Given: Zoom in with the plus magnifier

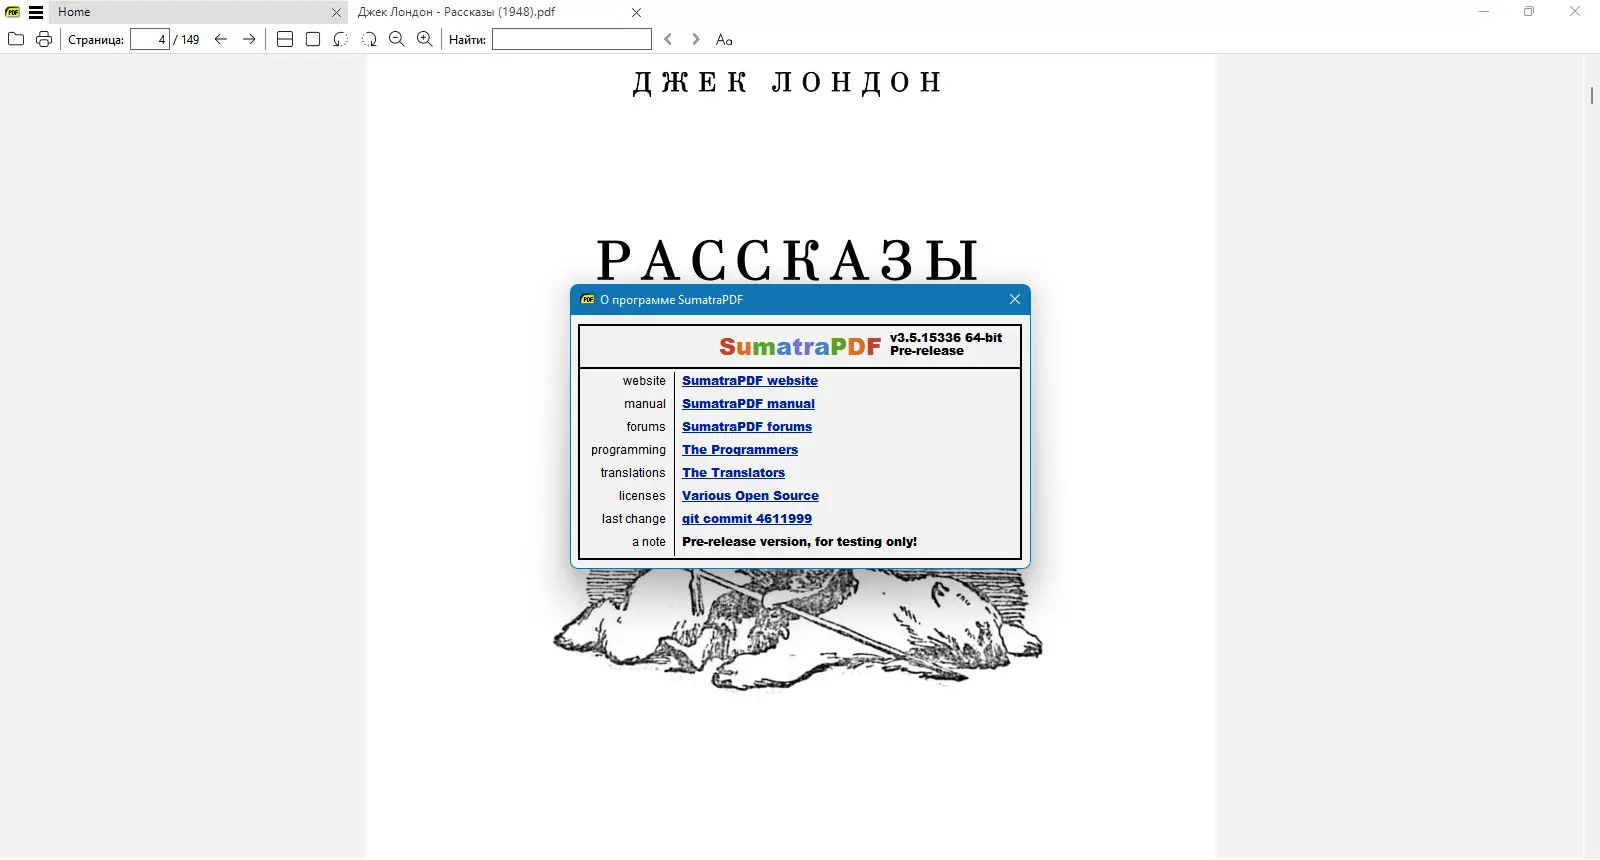Looking at the screenshot, I should (x=425, y=39).
